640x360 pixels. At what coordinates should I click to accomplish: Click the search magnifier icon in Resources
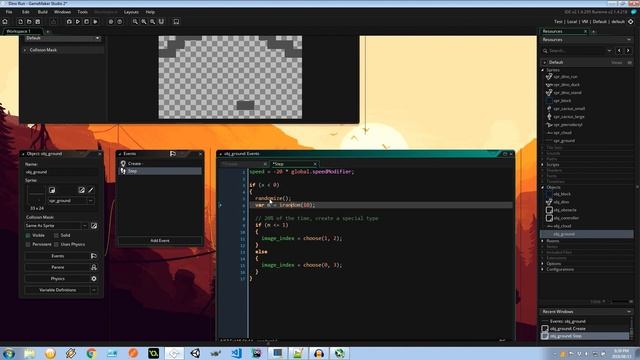(545, 51)
